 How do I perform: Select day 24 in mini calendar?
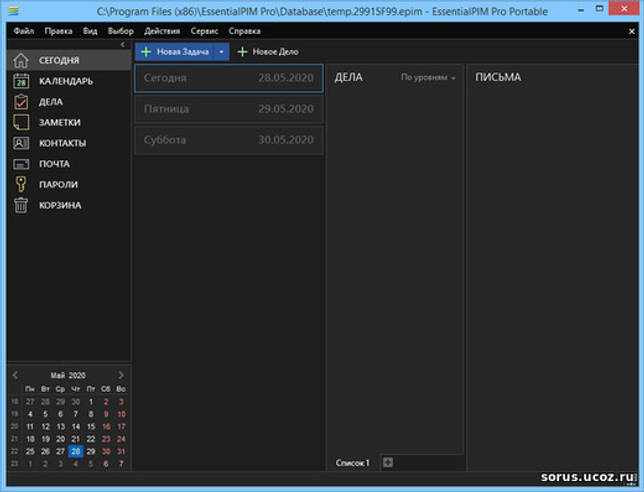tap(121, 439)
